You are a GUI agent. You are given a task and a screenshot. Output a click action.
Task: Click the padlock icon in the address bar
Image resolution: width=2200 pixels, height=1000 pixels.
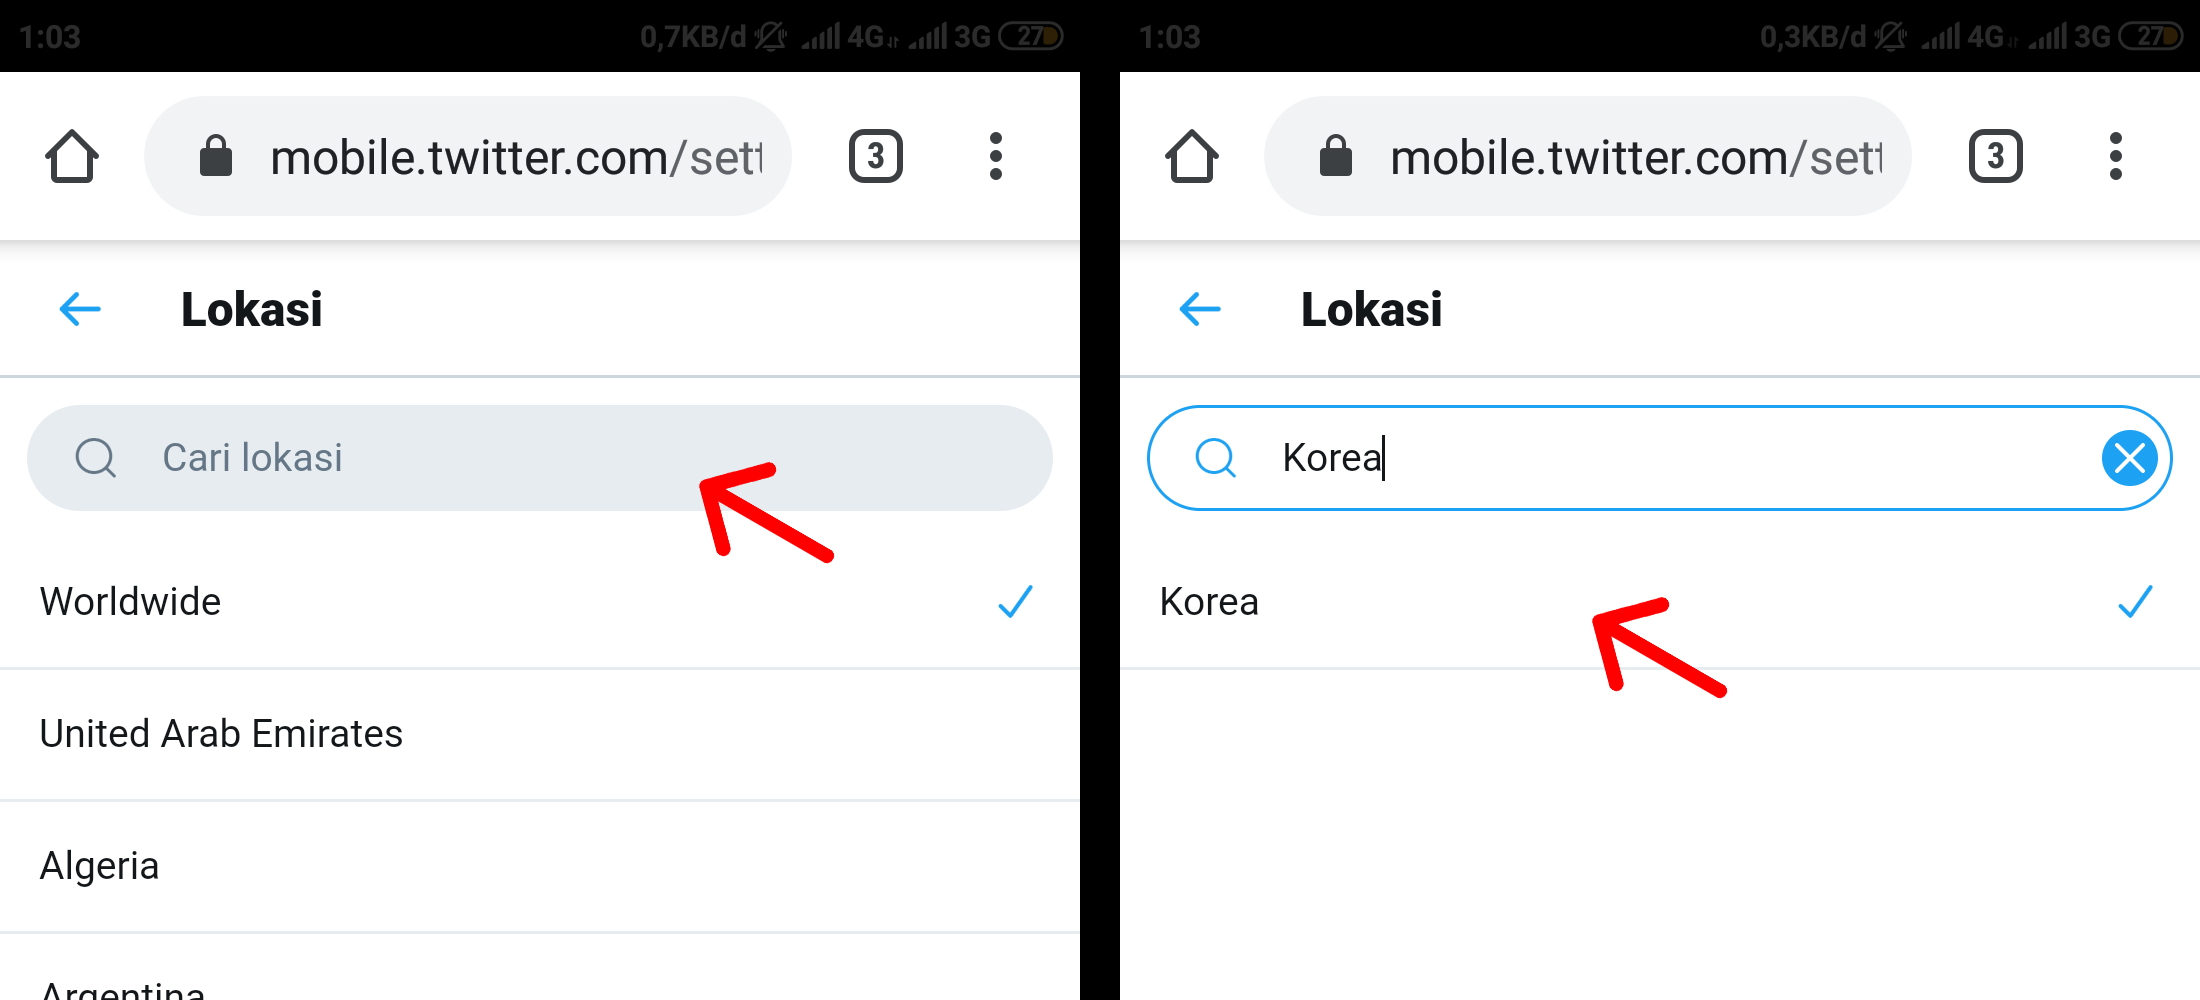pos(216,156)
